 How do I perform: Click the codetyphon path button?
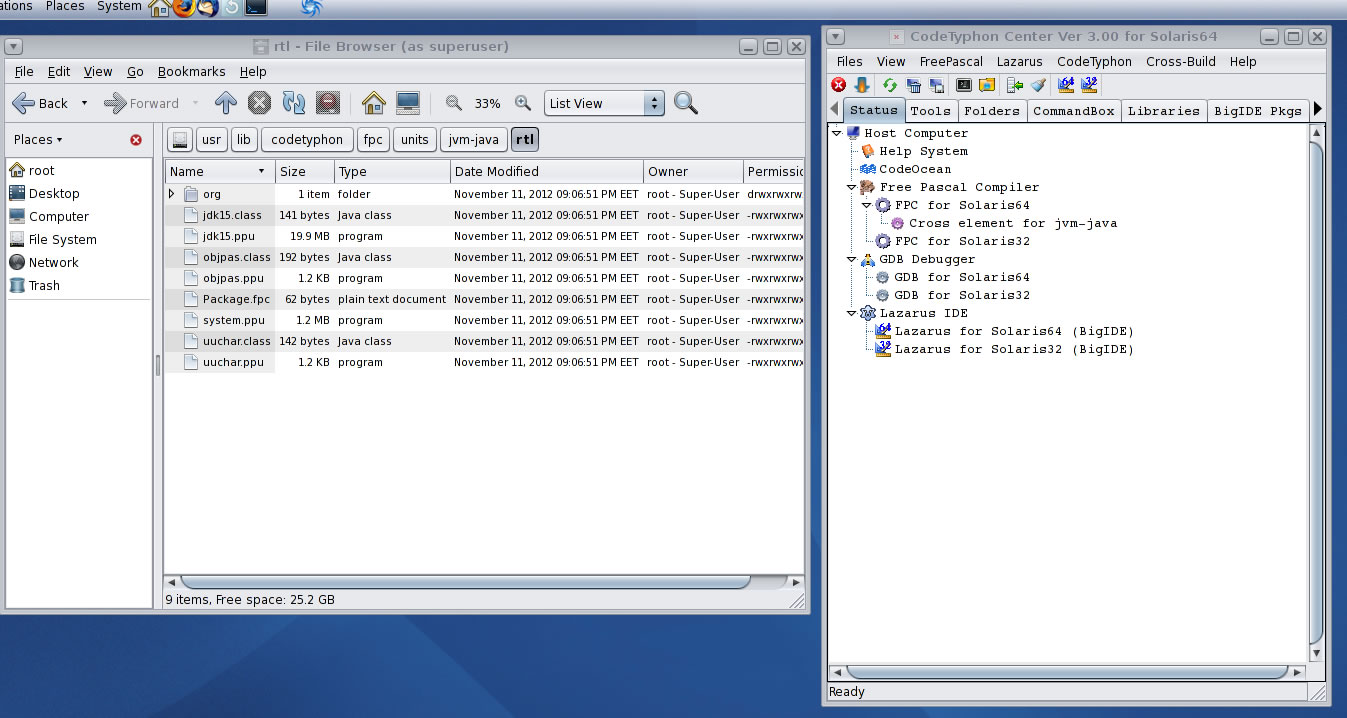pos(307,140)
